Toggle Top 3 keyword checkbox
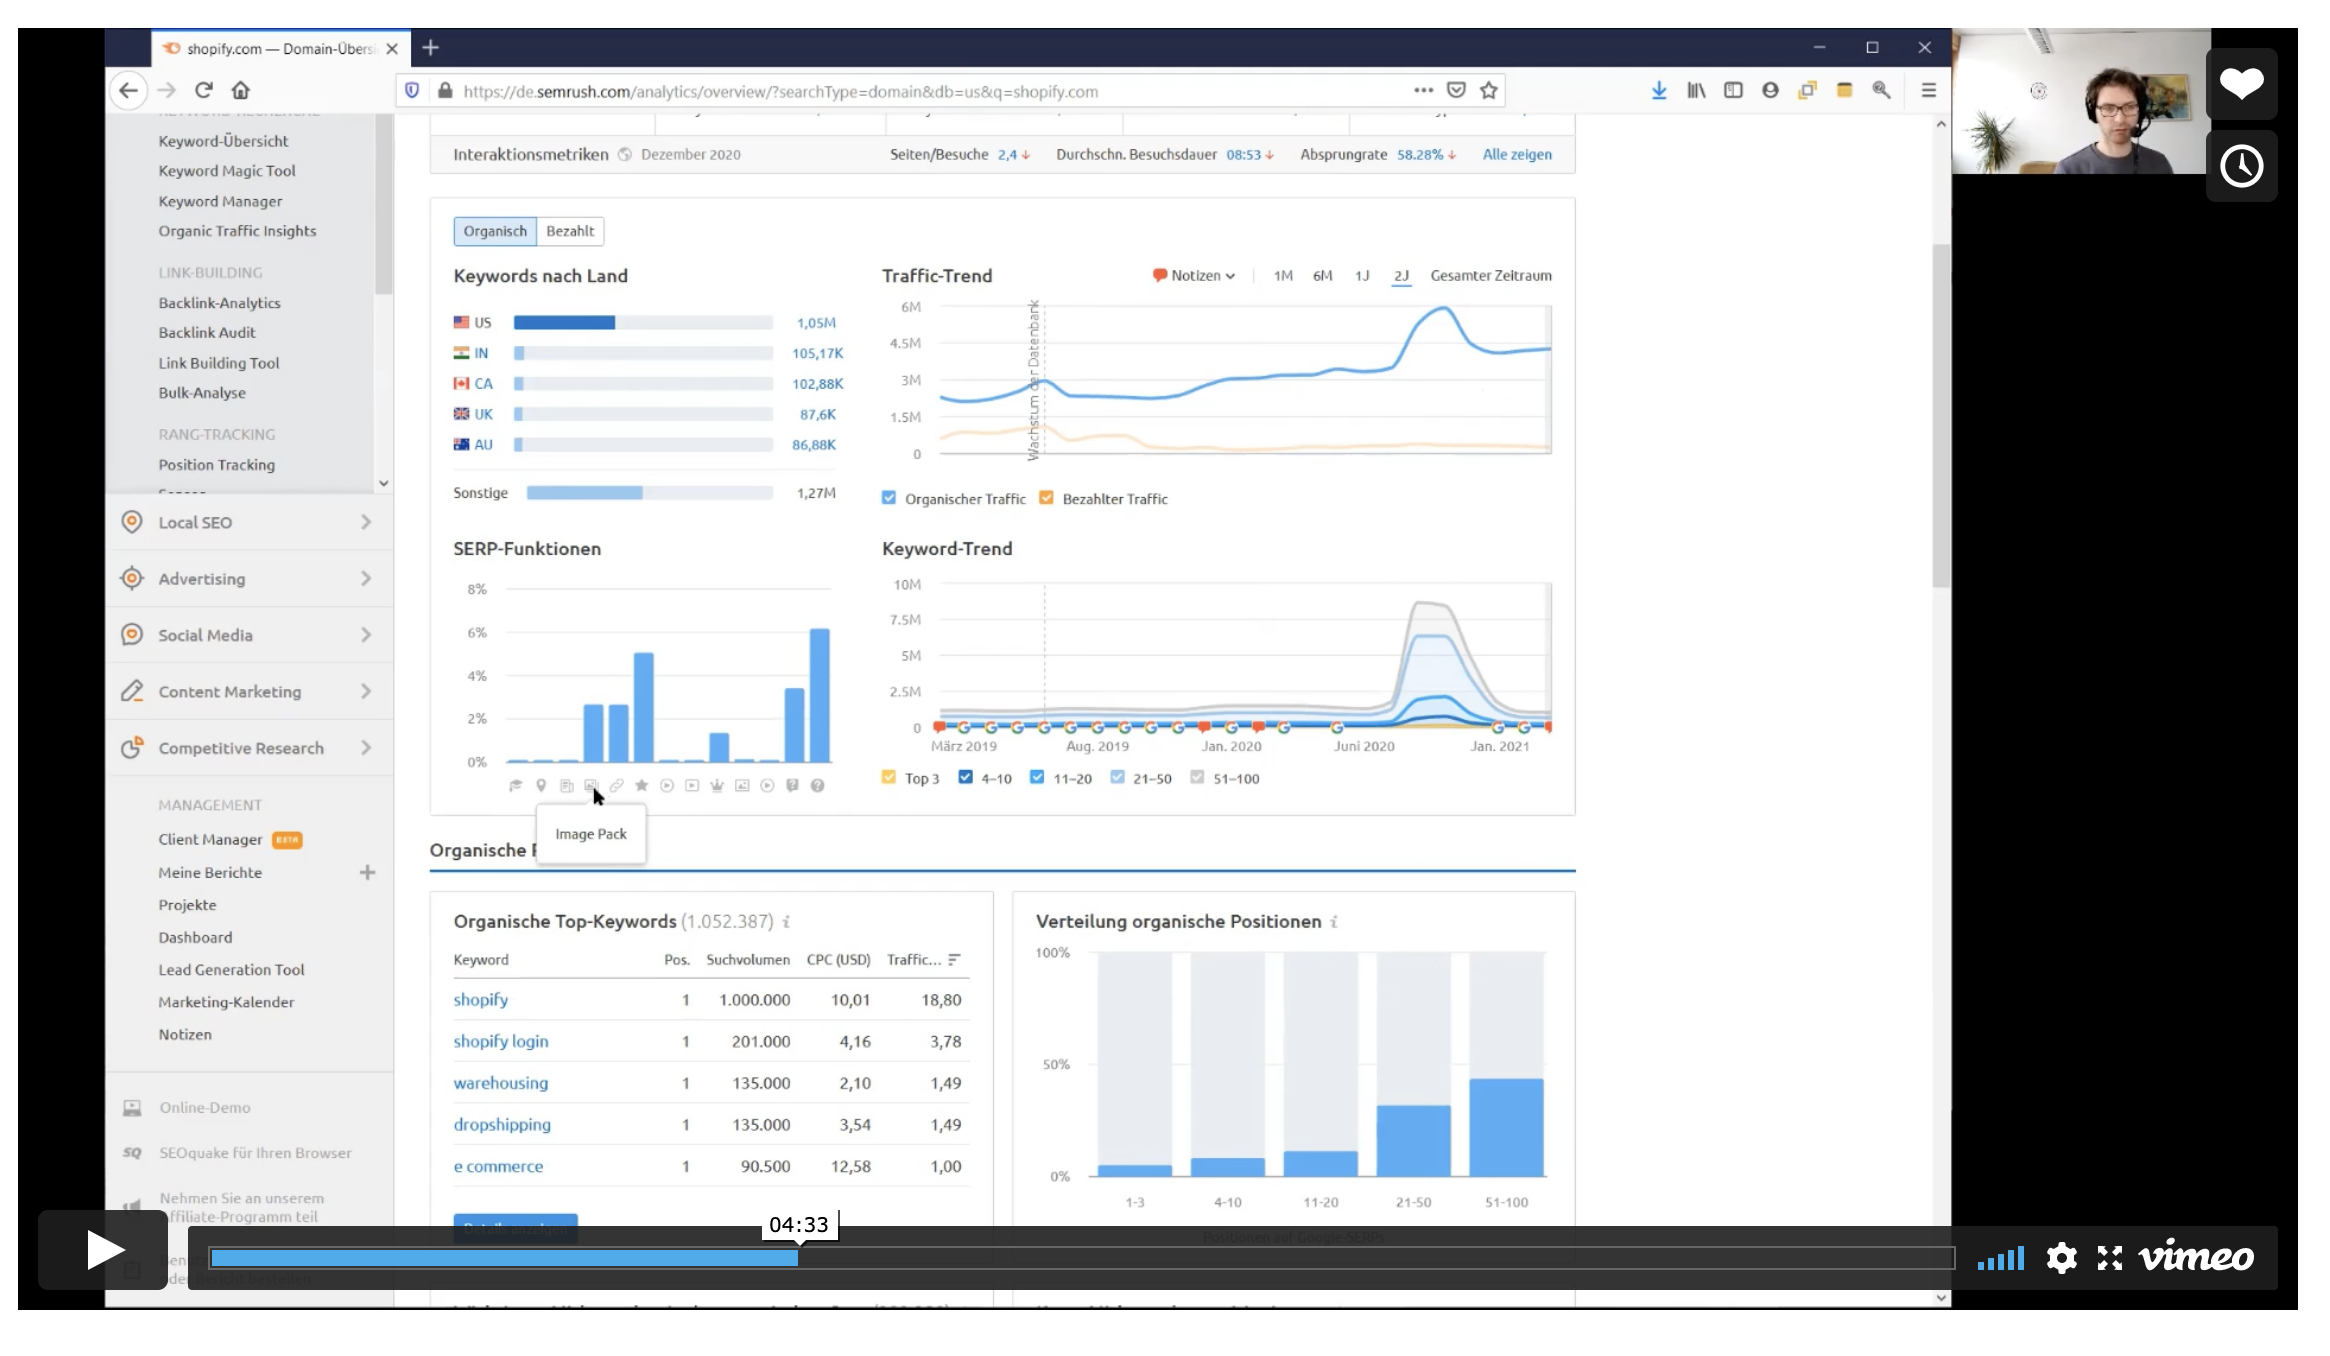2330x1356 pixels. tap(889, 777)
